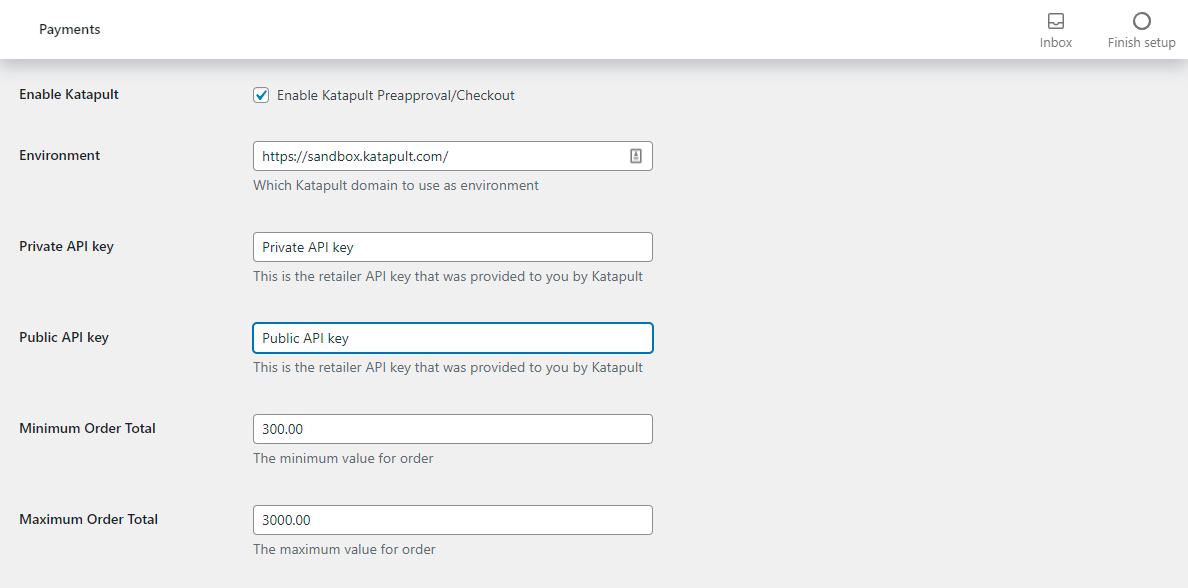
Task: Select the Public API key text box
Action: 452,338
